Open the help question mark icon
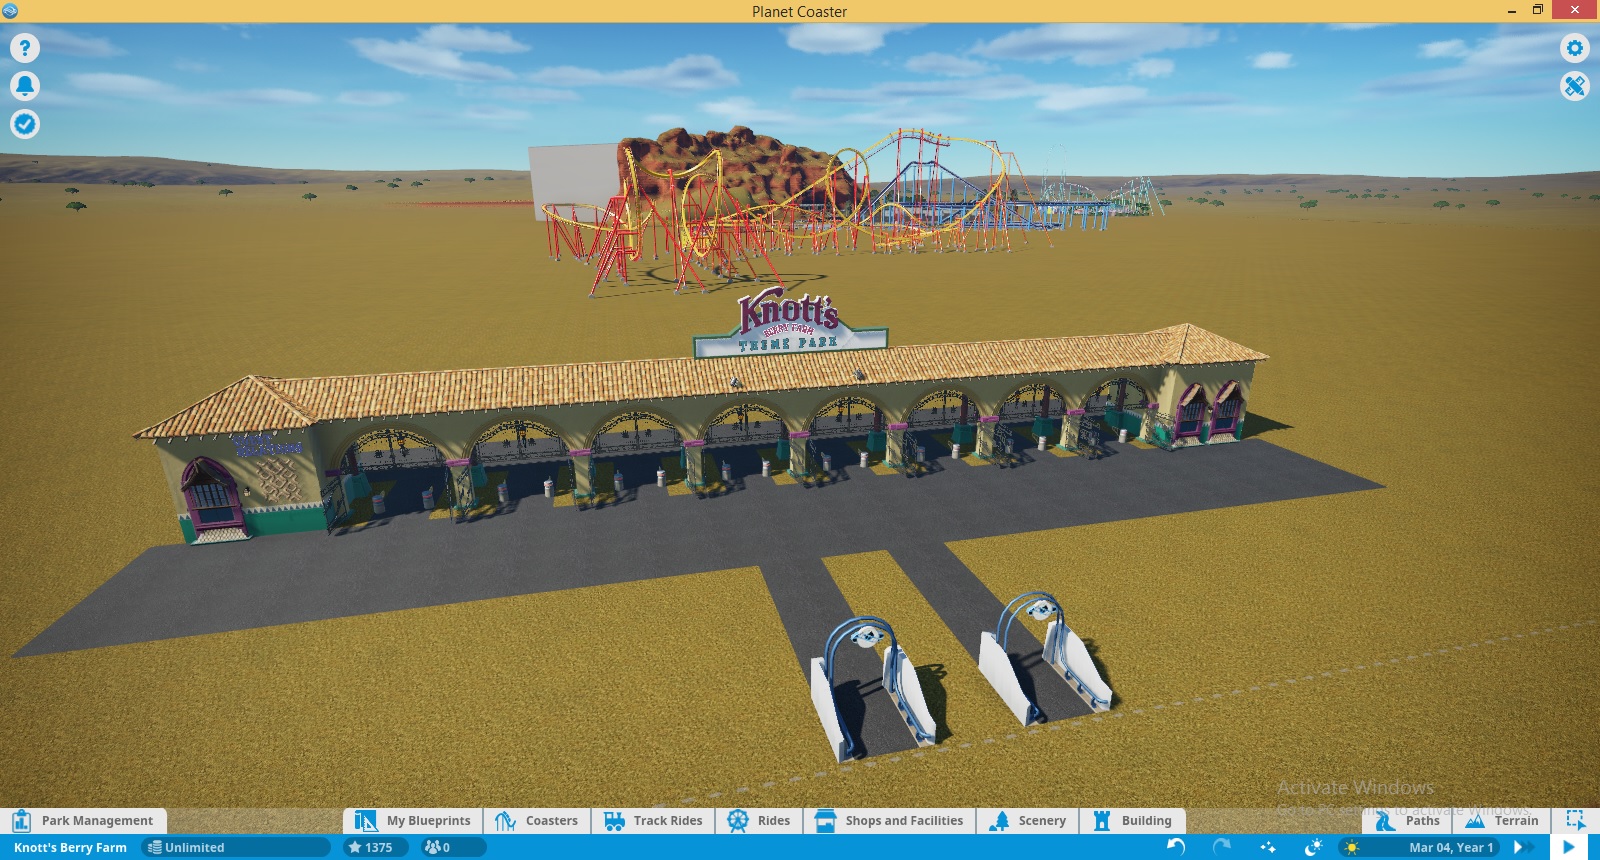The image size is (1600, 860). pyautogui.click(x=25, y=48)
